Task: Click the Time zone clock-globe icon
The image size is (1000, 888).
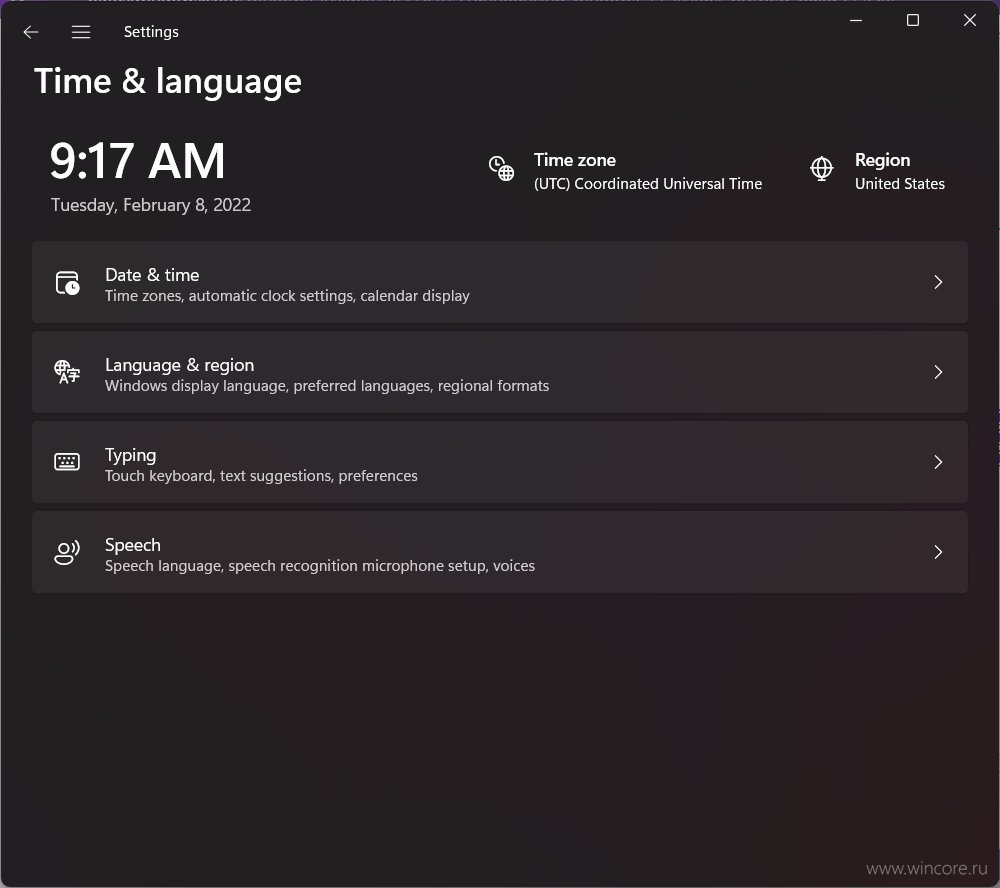Action: click(x=502, y=168)
